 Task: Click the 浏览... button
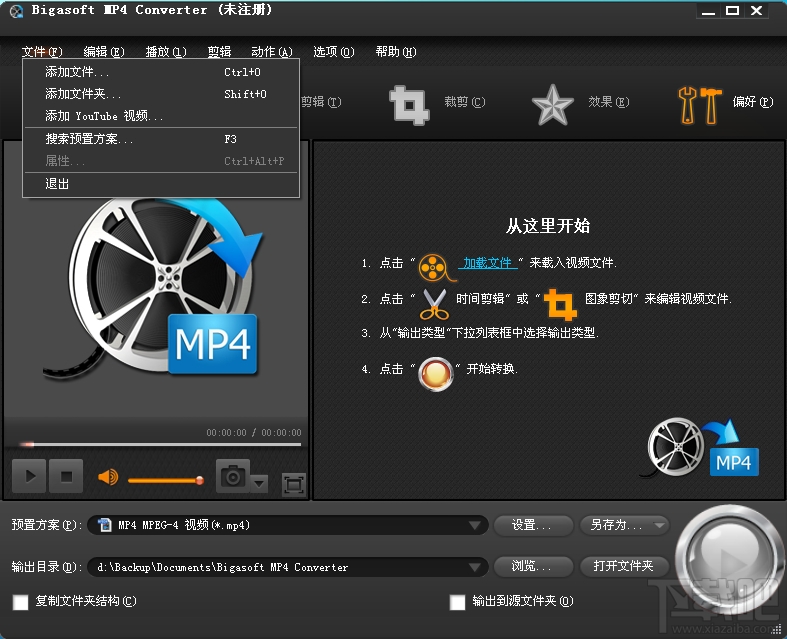tap(533, 566)
